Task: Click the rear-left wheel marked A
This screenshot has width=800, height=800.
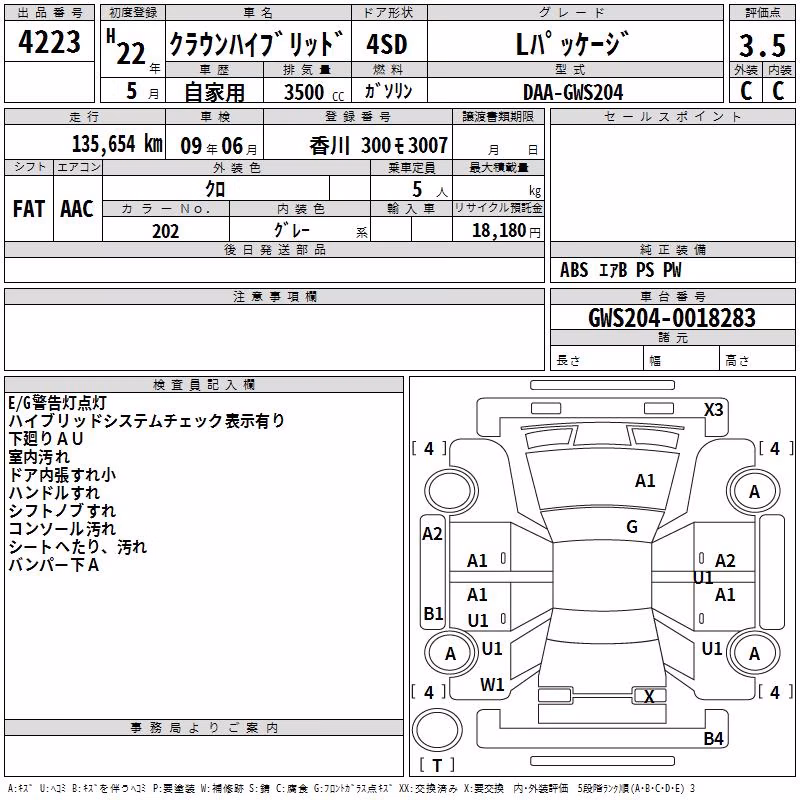Action: pyautogui.click(x=450, y=653)
